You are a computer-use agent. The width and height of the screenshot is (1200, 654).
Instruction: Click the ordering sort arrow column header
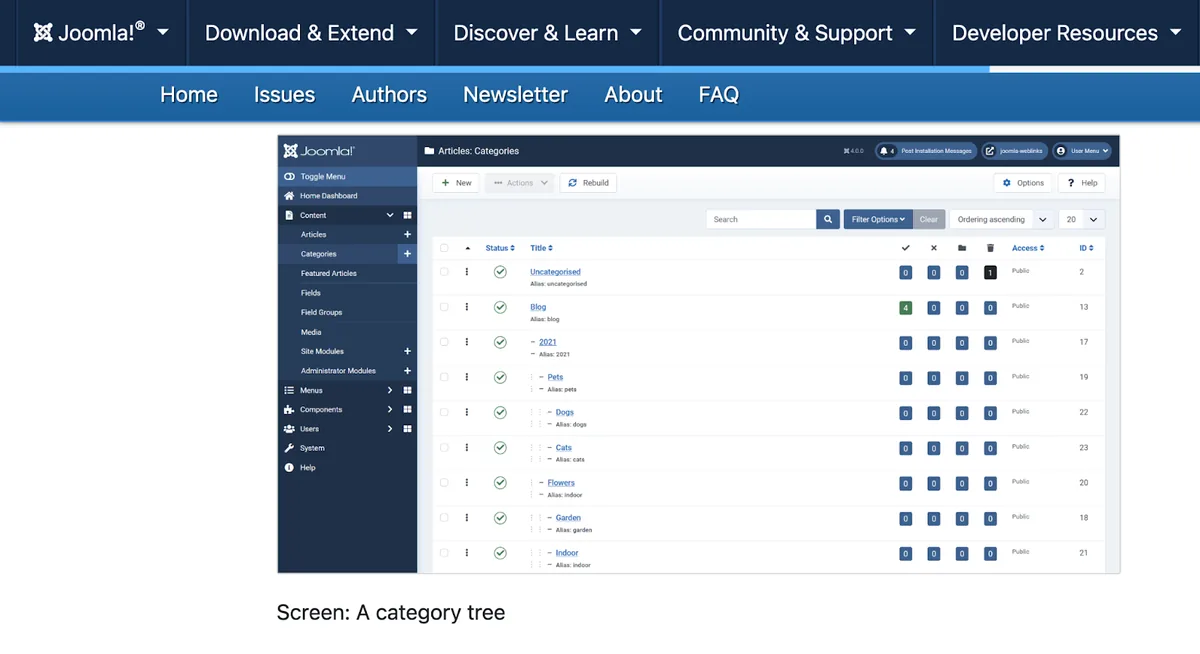click(x=467, y=248)
